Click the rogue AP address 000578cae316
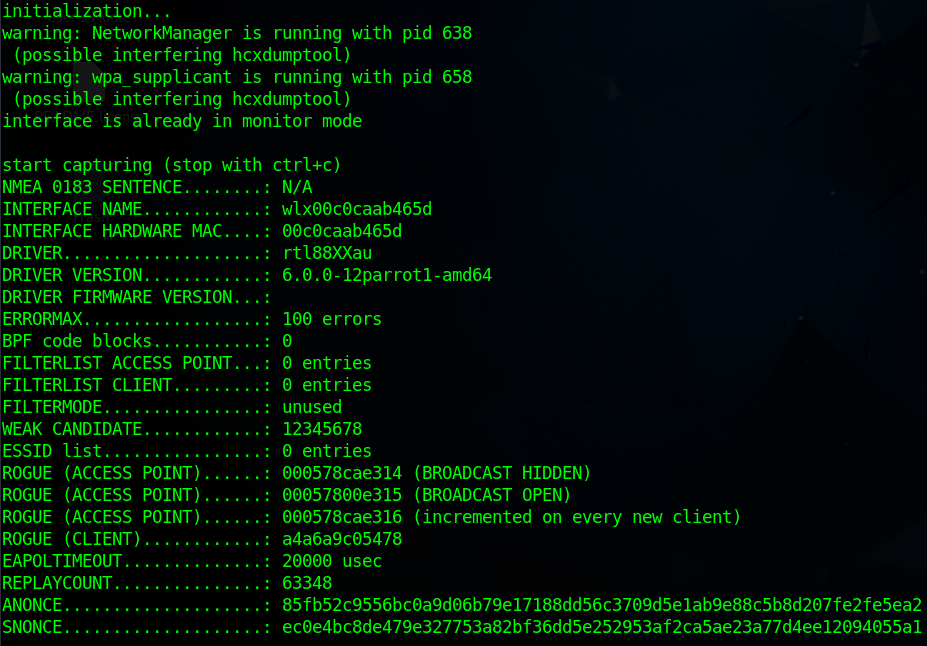 342,517
